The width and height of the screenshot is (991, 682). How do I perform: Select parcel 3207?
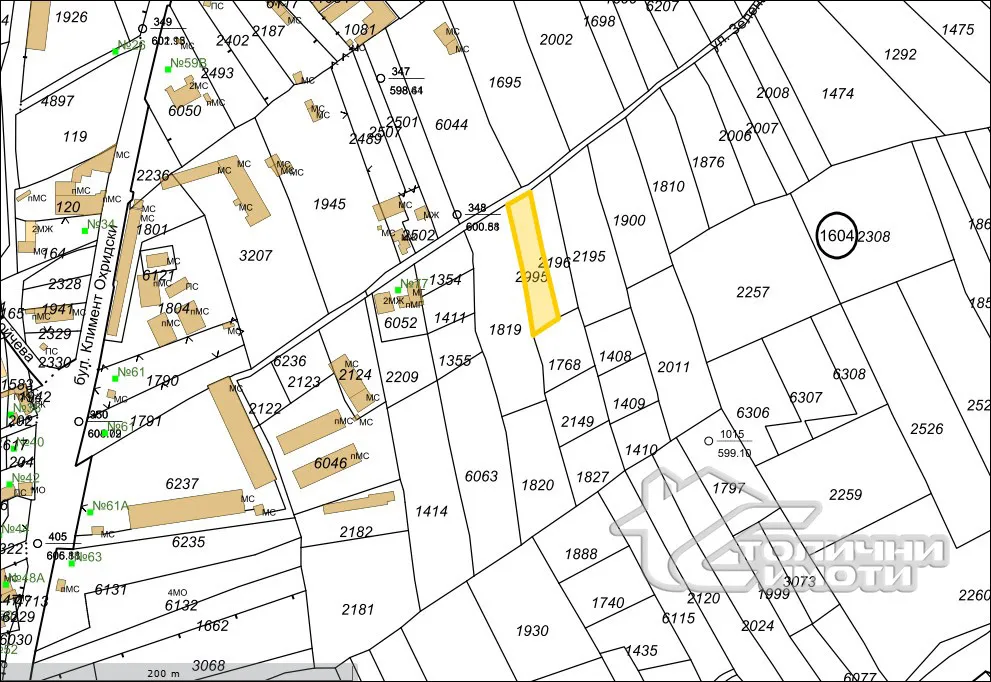point(256,255)
